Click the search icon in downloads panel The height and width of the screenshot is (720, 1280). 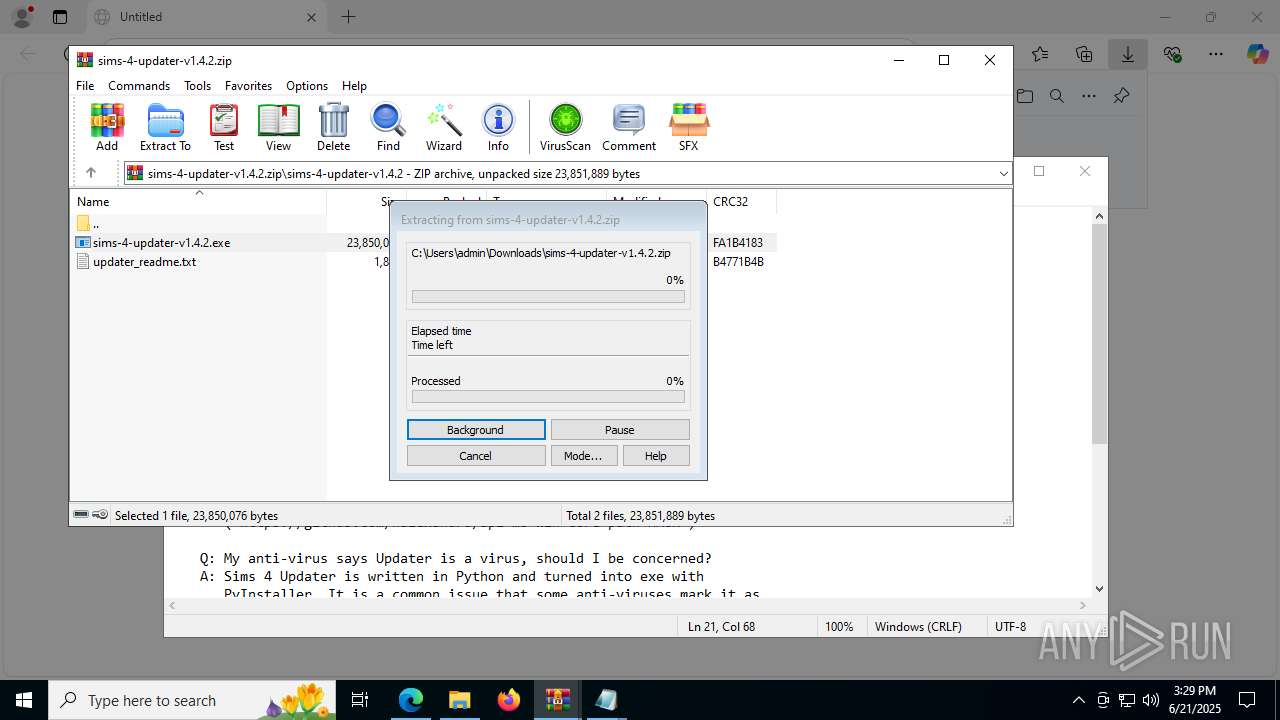(1056, 96)
